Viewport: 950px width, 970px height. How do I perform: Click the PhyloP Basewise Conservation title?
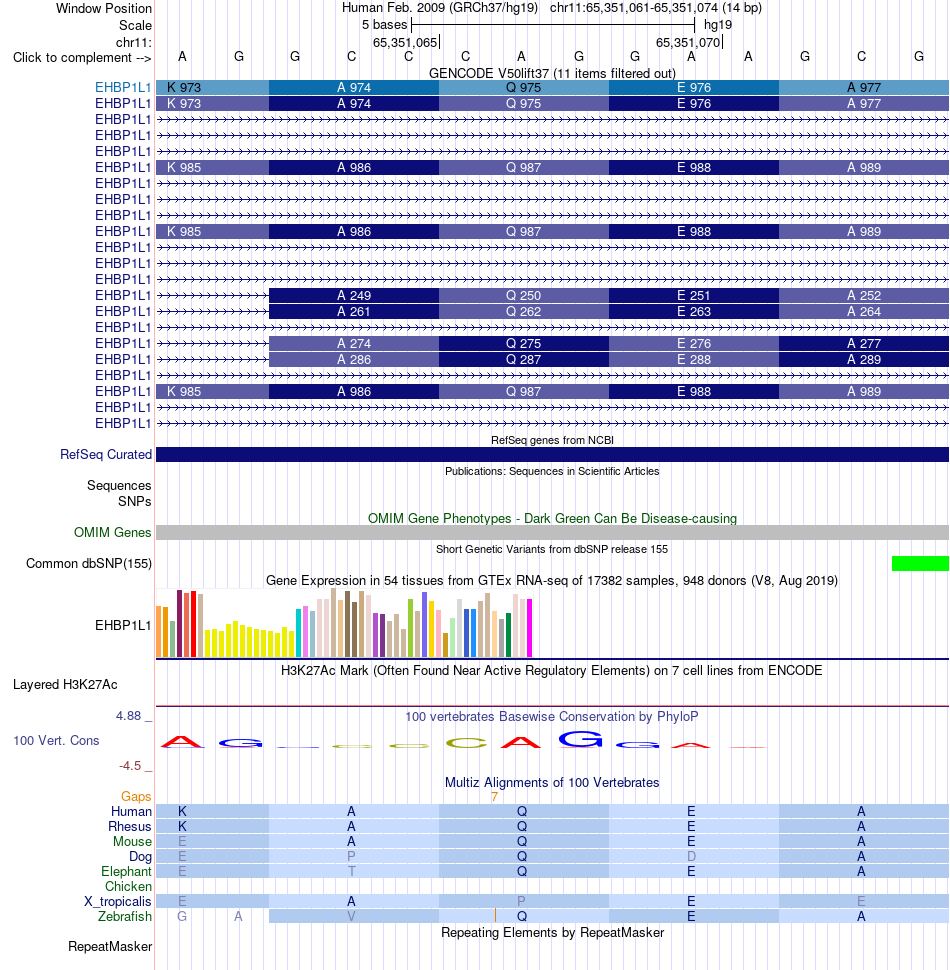[x=552, y=716]
